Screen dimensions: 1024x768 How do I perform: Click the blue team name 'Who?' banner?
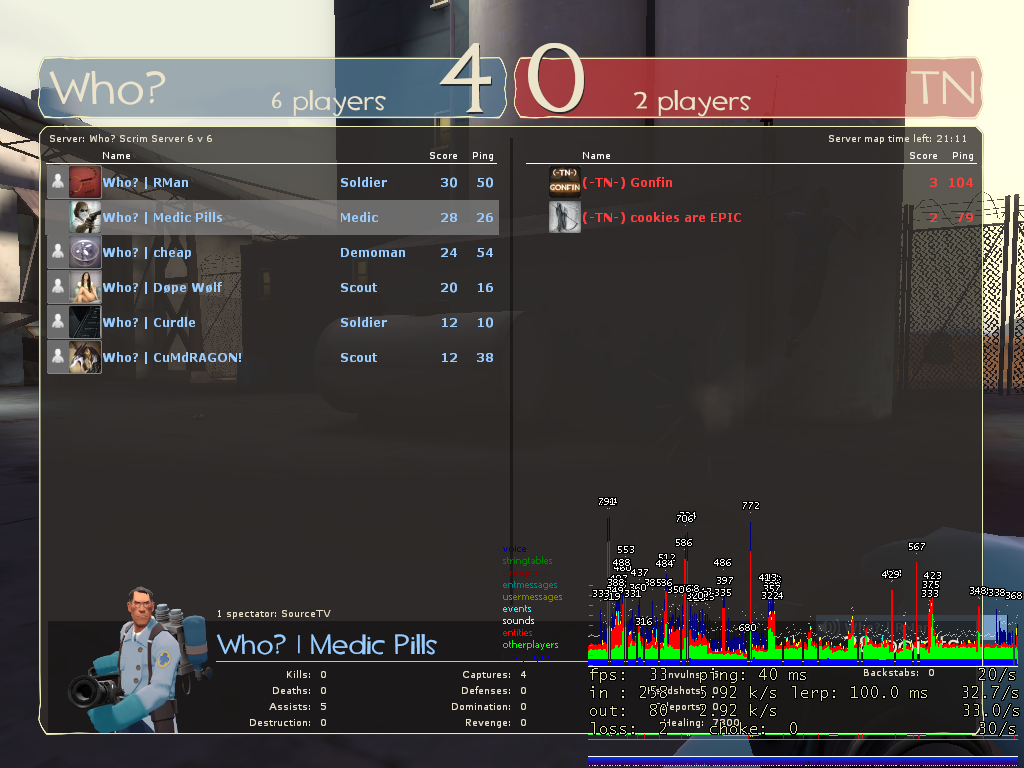tap(108, 88)
